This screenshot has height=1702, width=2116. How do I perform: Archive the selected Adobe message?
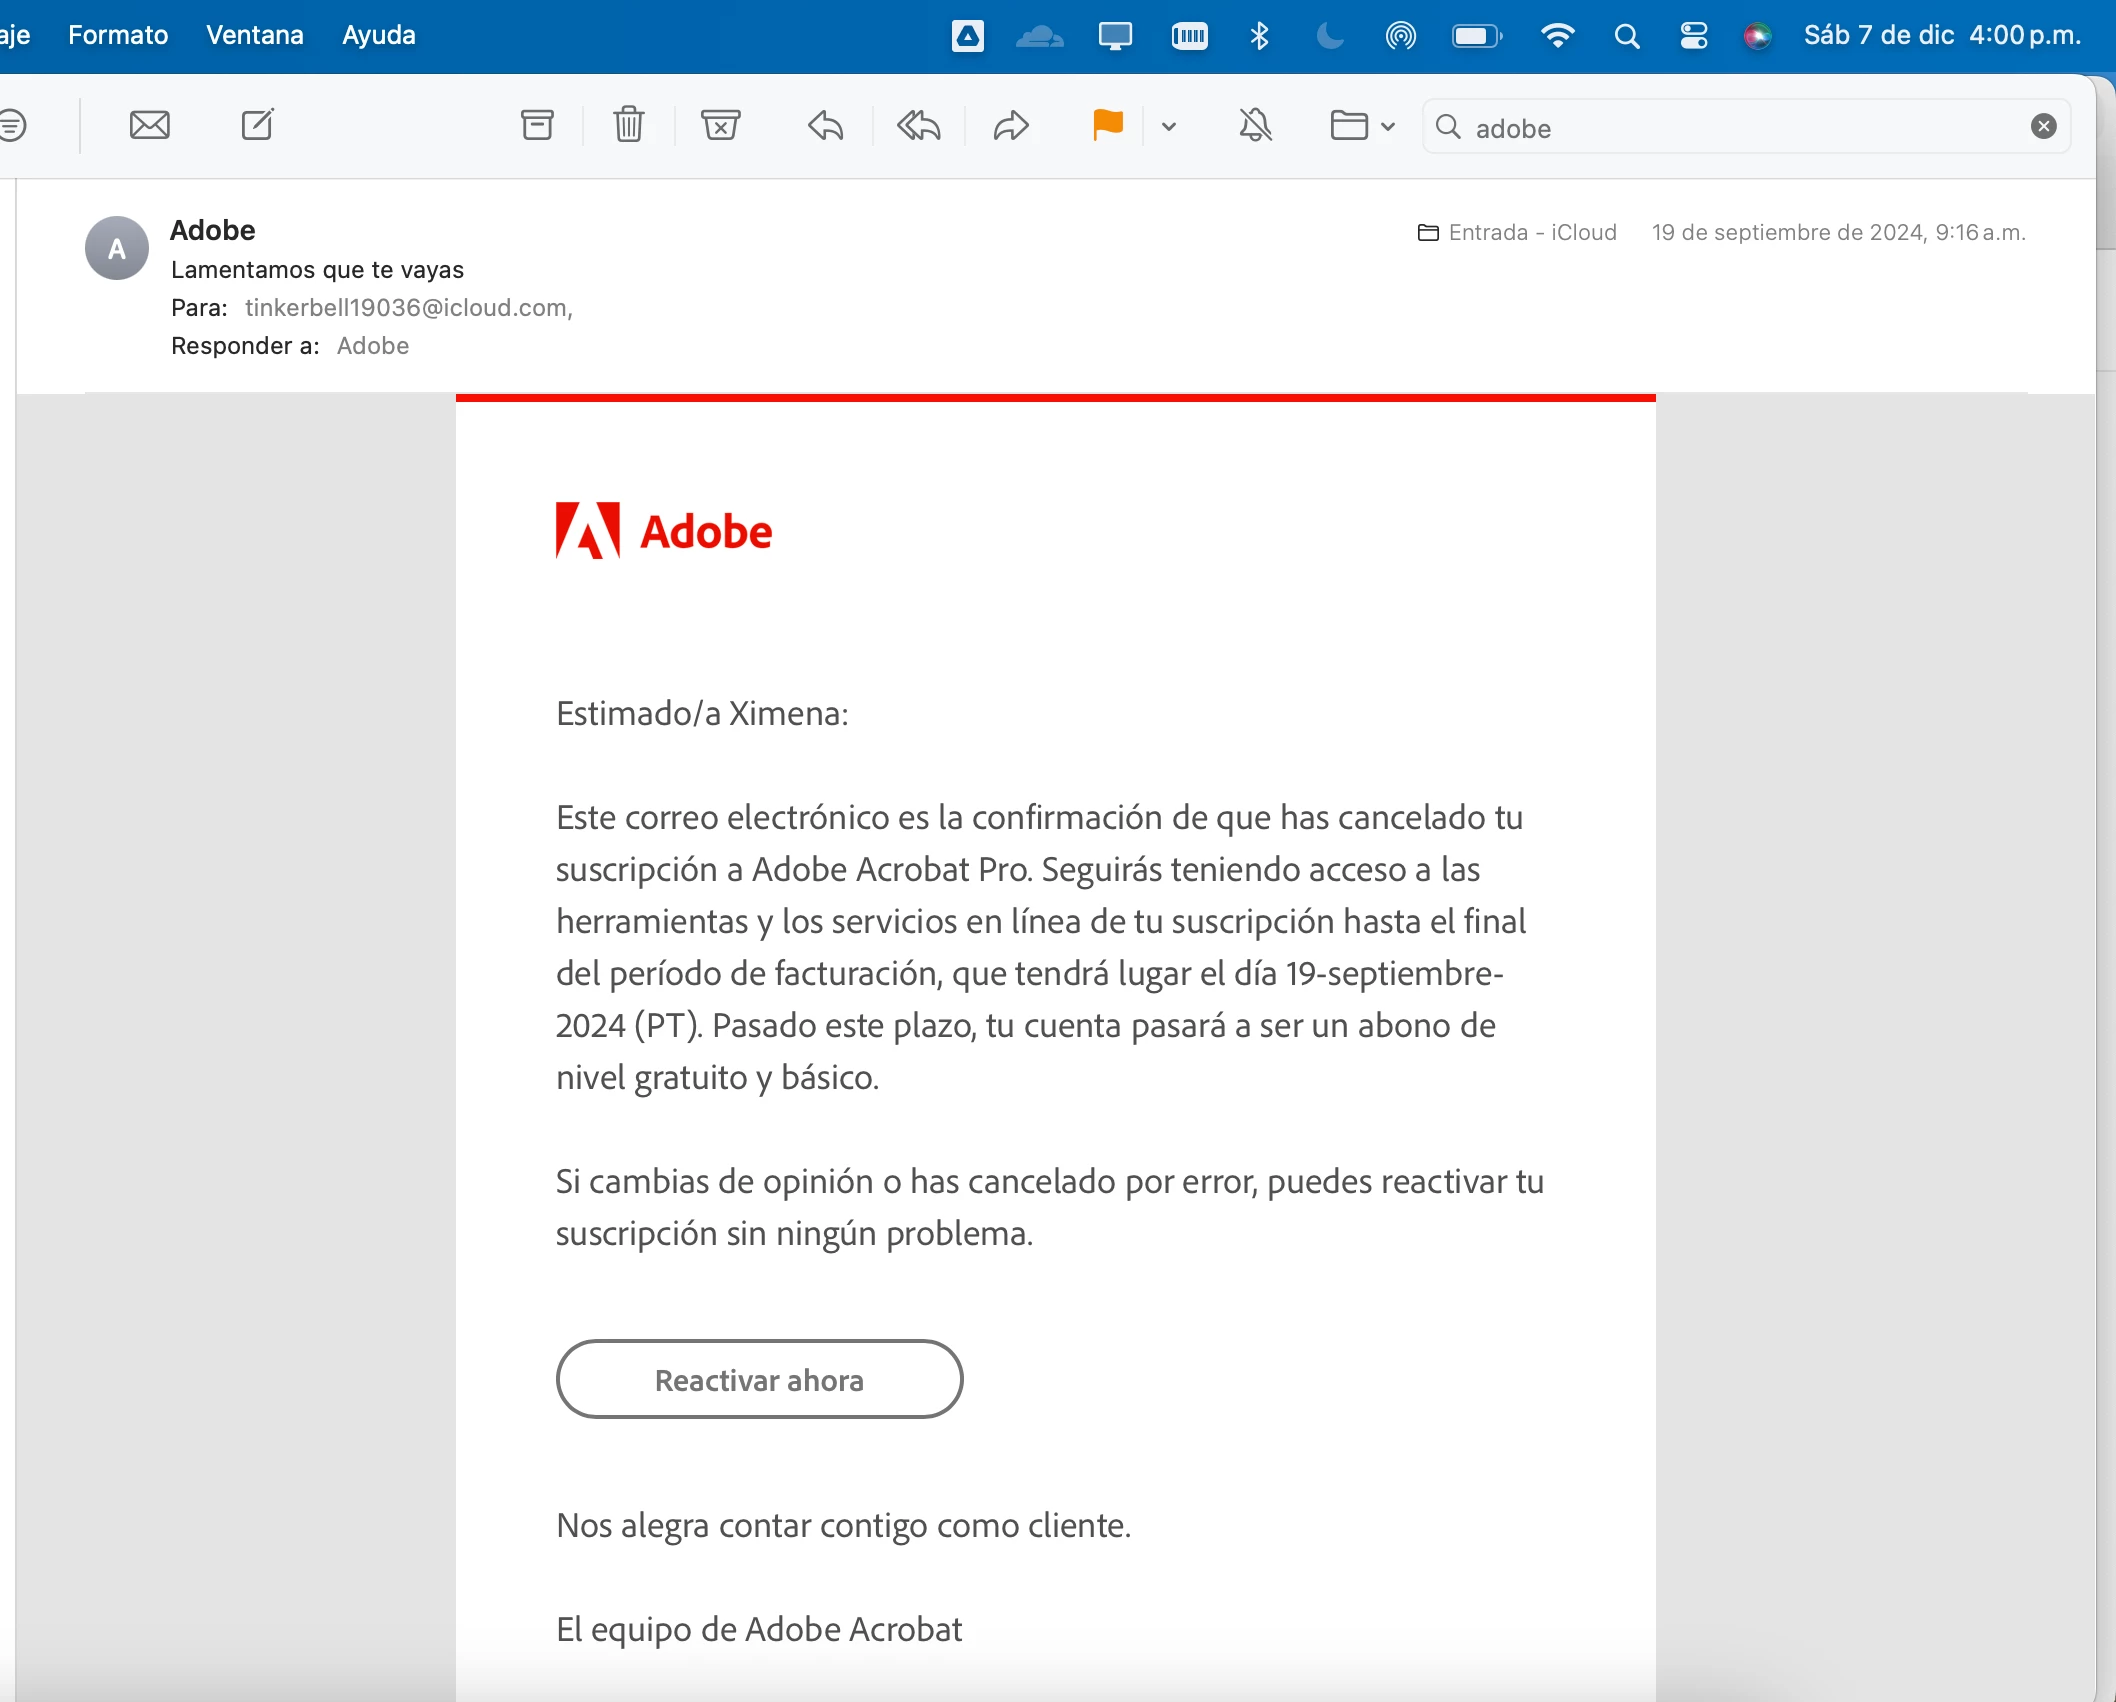(537, 125)
